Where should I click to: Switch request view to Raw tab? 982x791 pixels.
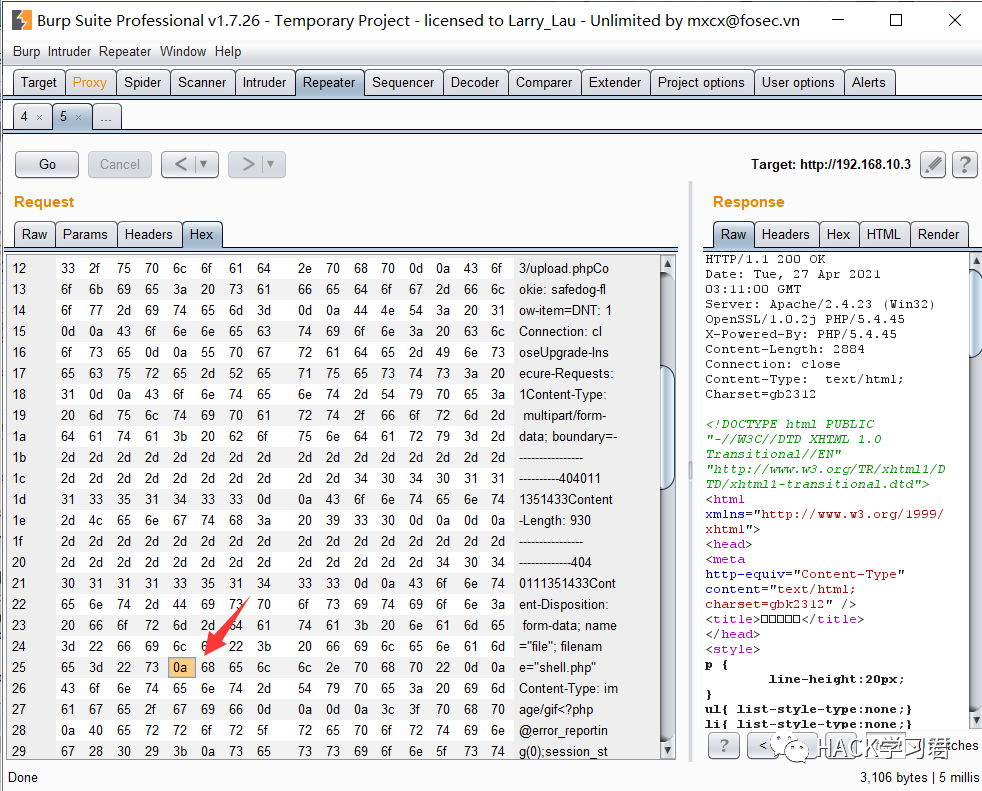coord(34,234)
